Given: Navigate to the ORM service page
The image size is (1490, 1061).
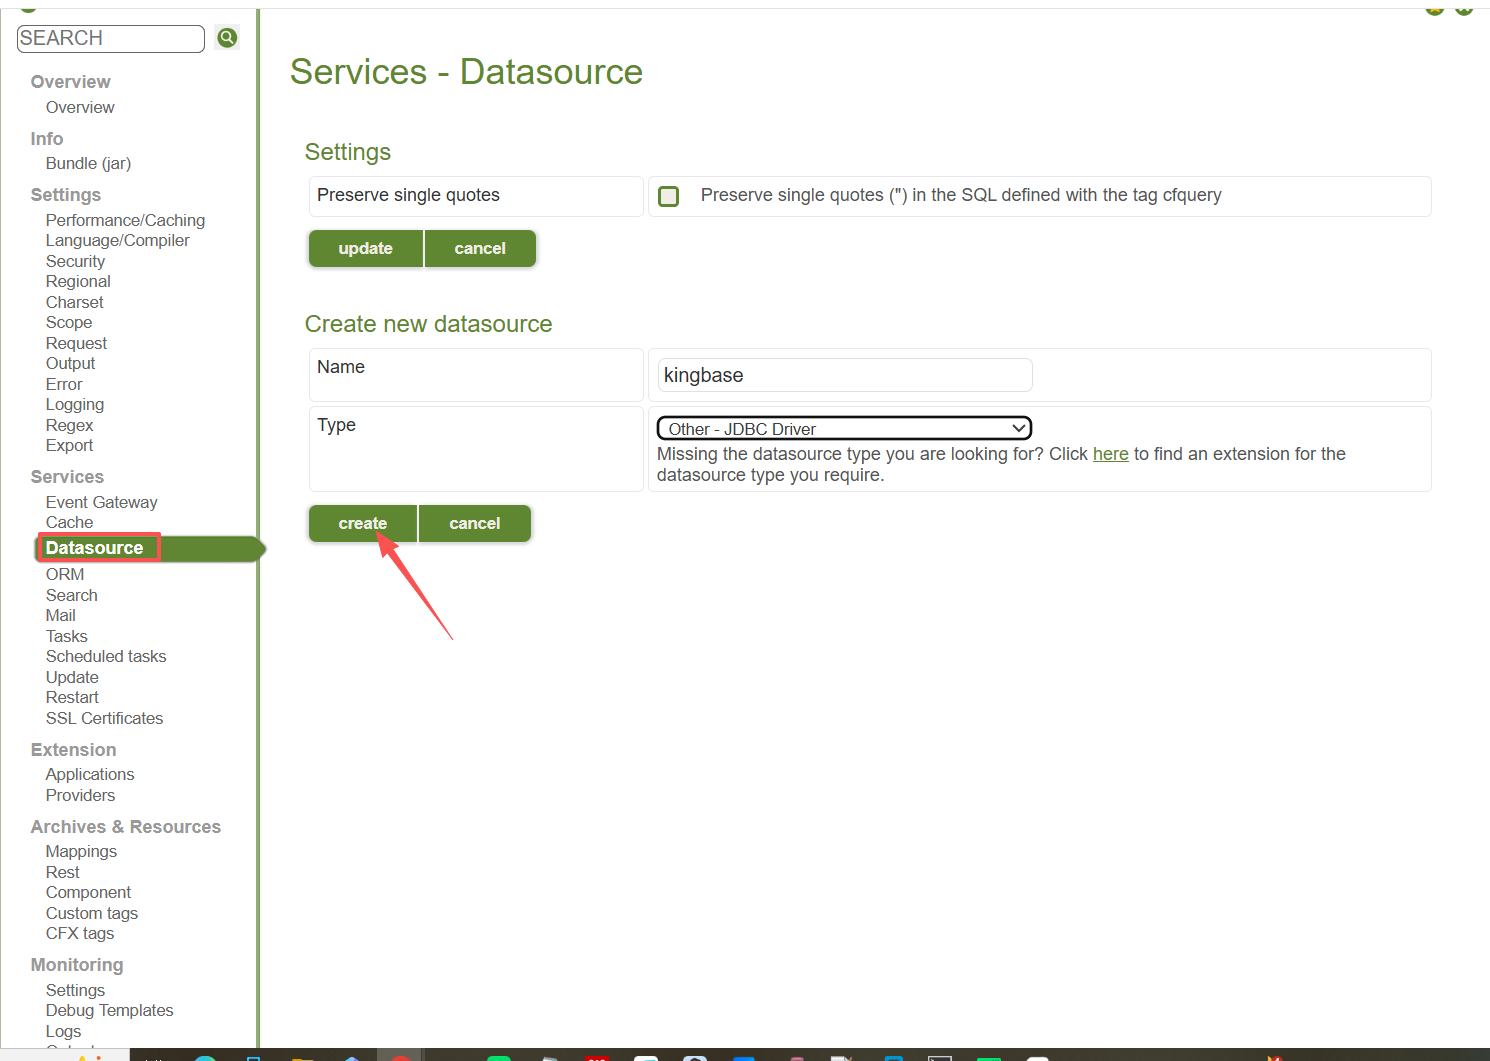Looking at the screenshot, I should click(65, 574).
